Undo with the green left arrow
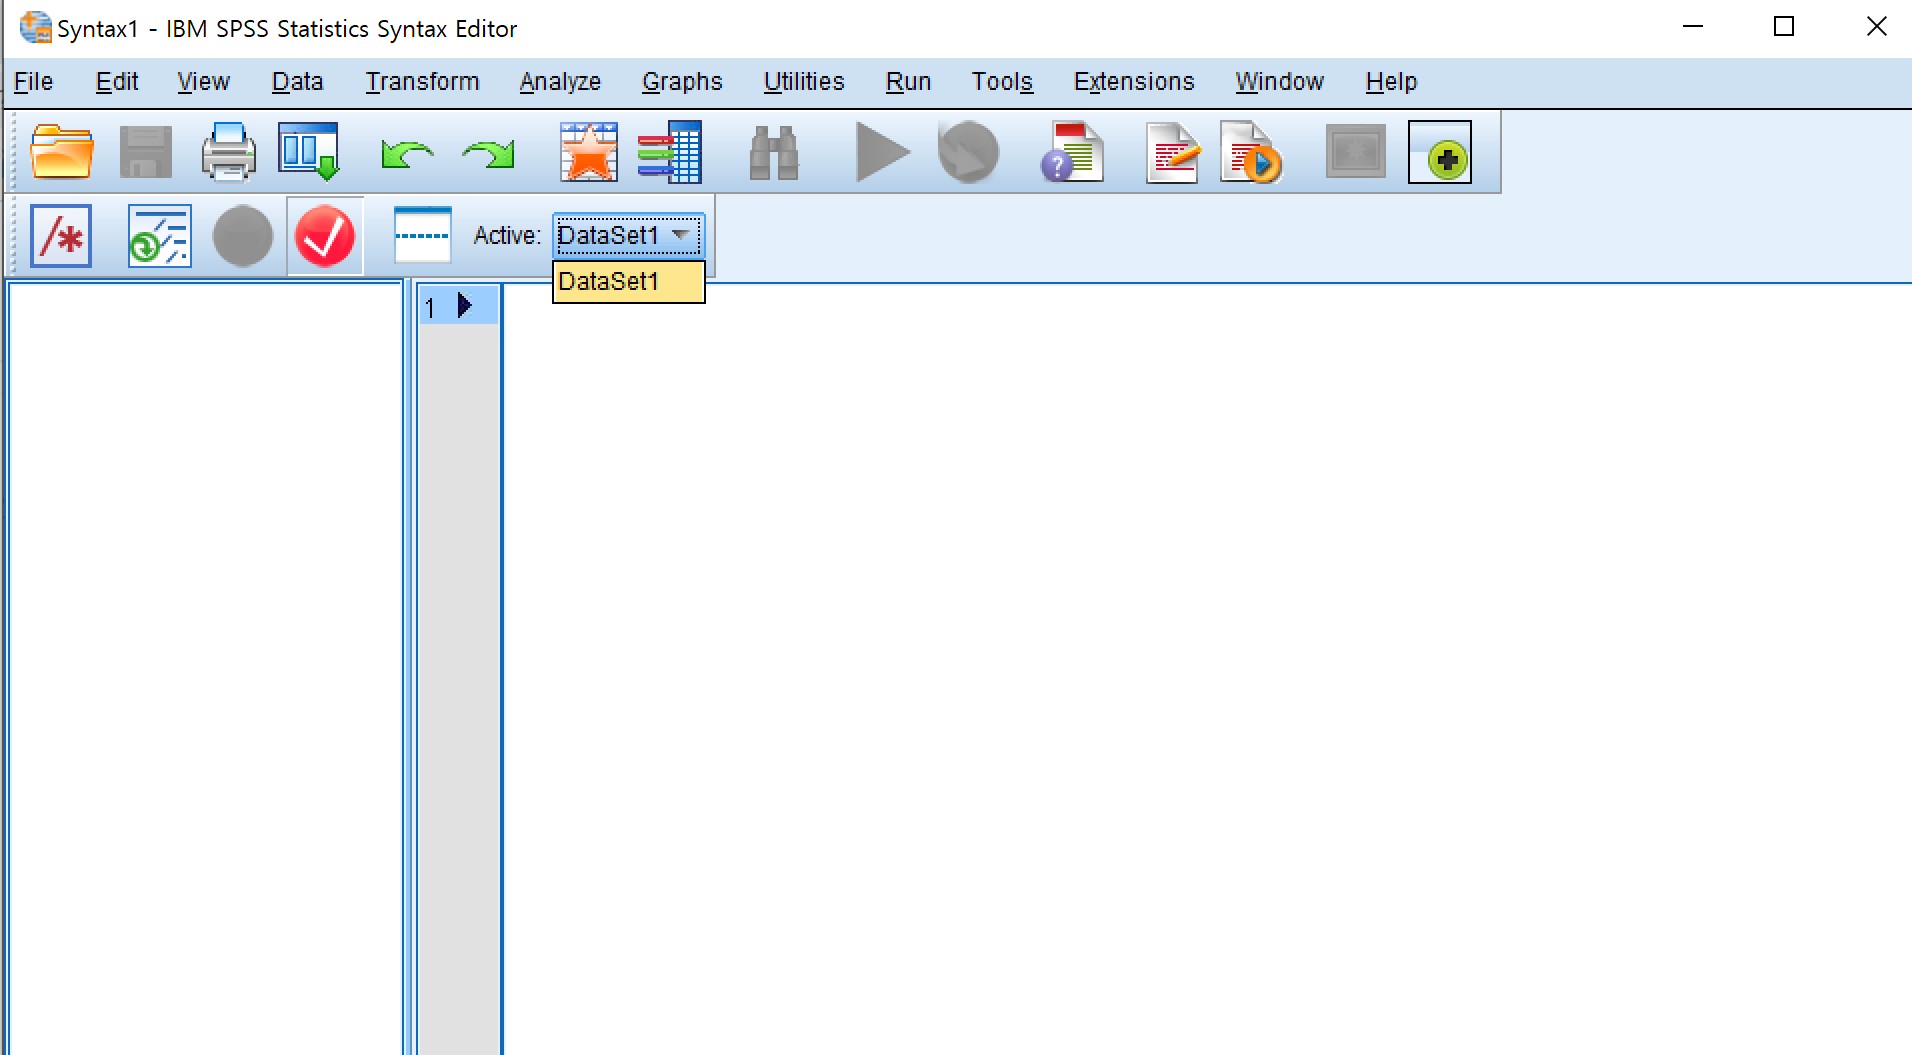The image size is (1912, 1055). pyautogui.click(x=407, y=154)
